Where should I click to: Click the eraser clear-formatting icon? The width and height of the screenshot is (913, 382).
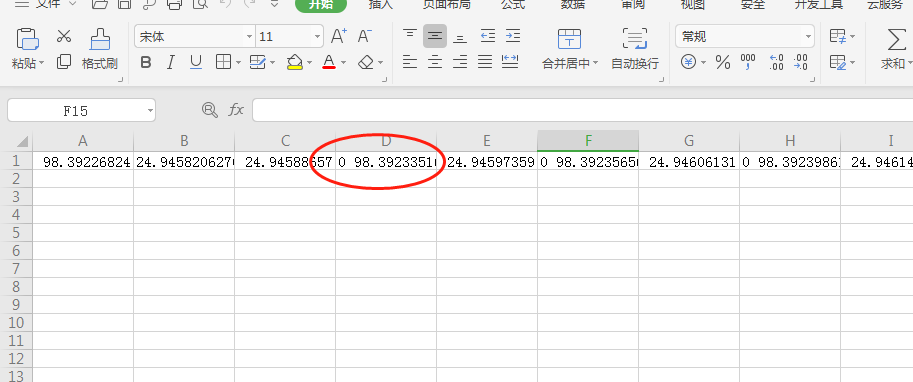366,62
